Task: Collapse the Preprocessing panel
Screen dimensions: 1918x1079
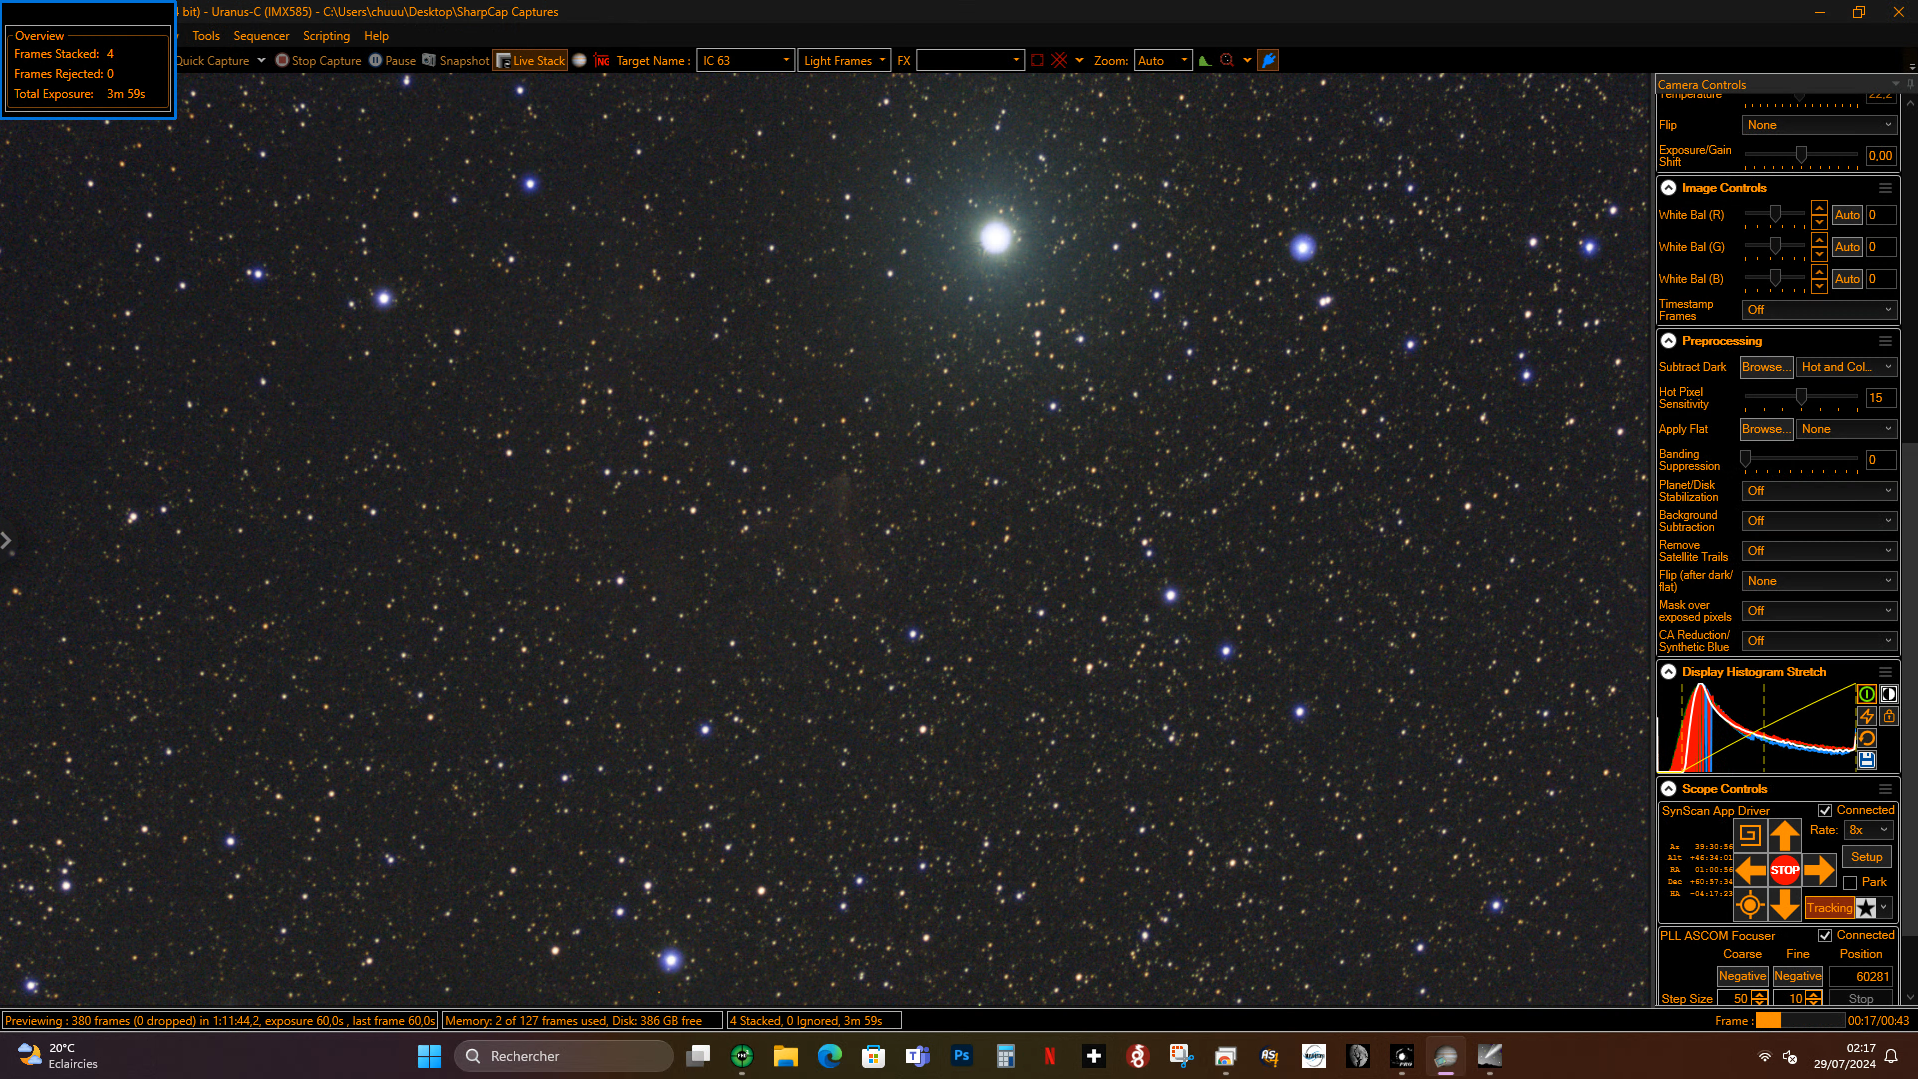Action: point(1668,341)
